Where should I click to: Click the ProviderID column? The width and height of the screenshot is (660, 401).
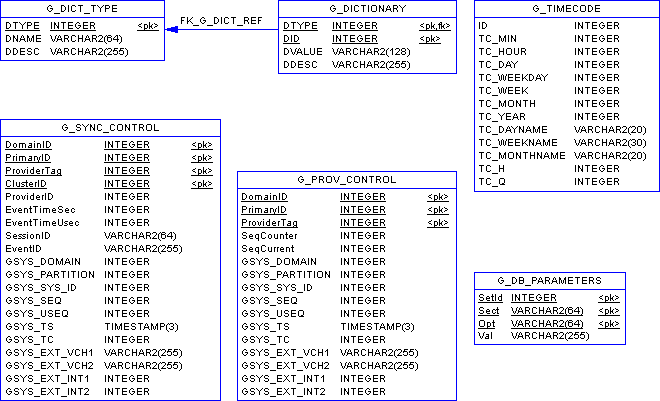(x=29, y=197)
